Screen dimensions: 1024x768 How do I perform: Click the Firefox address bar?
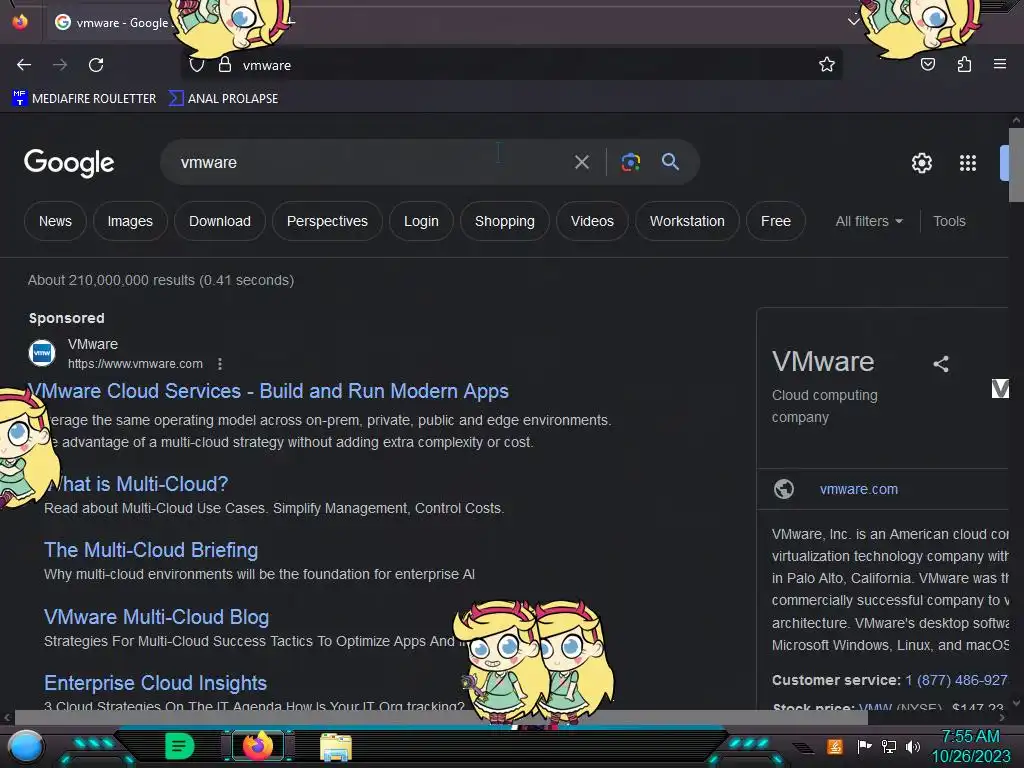(512, 65)
